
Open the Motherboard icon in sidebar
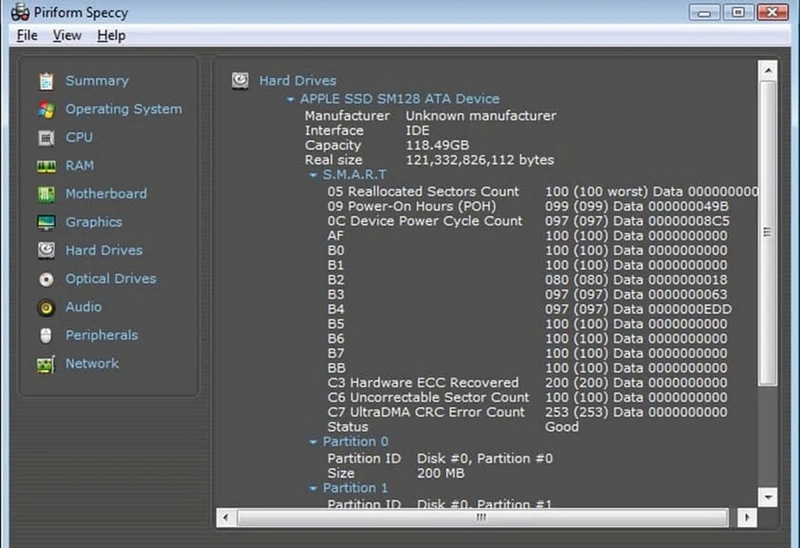[46, 194]
